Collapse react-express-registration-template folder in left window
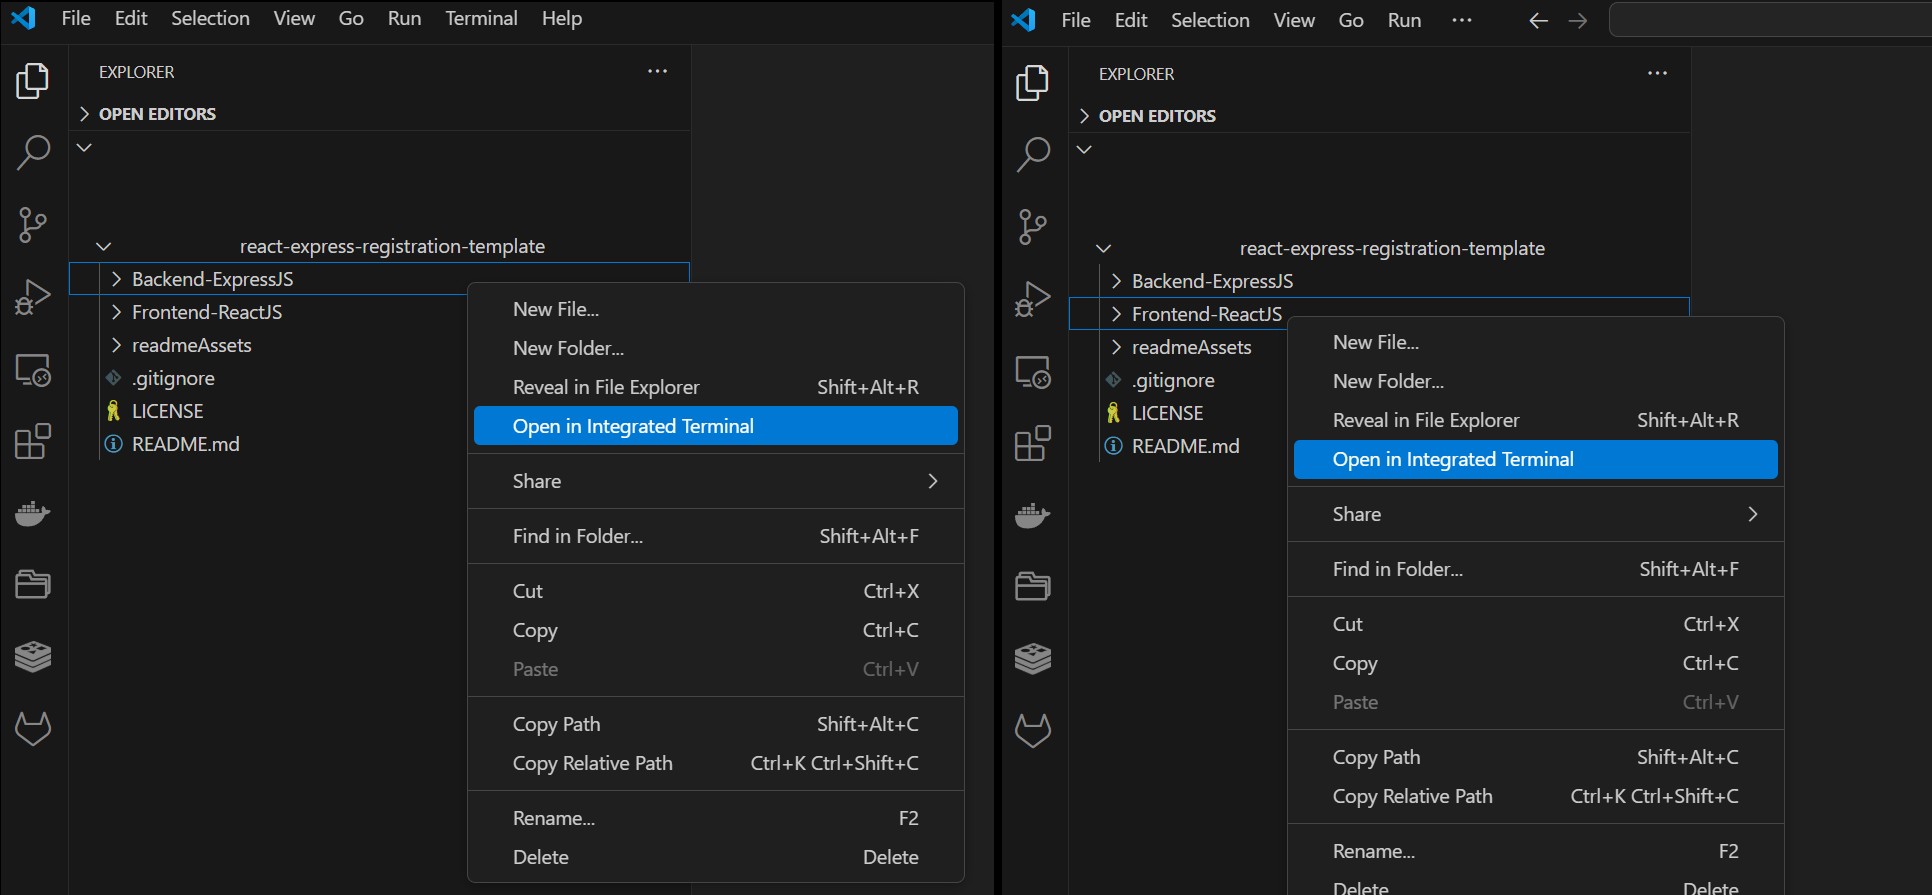Viewport: 1932px width, 895px height. [103, 246]
